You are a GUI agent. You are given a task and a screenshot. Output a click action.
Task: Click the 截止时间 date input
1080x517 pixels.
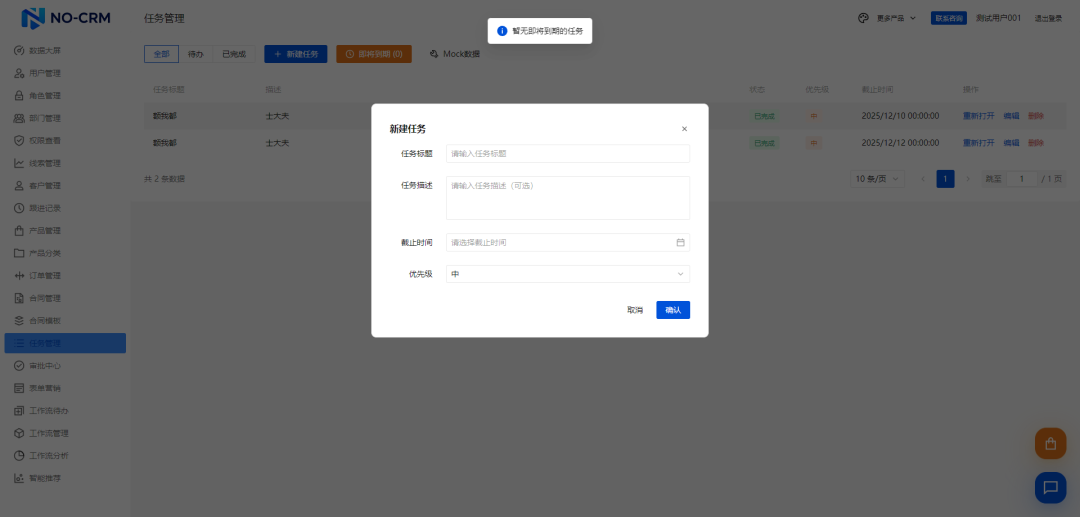568,242
